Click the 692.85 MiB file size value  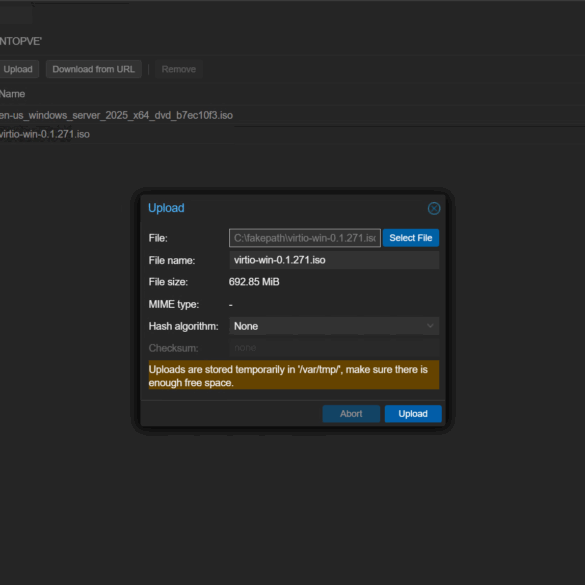(254, 282)
